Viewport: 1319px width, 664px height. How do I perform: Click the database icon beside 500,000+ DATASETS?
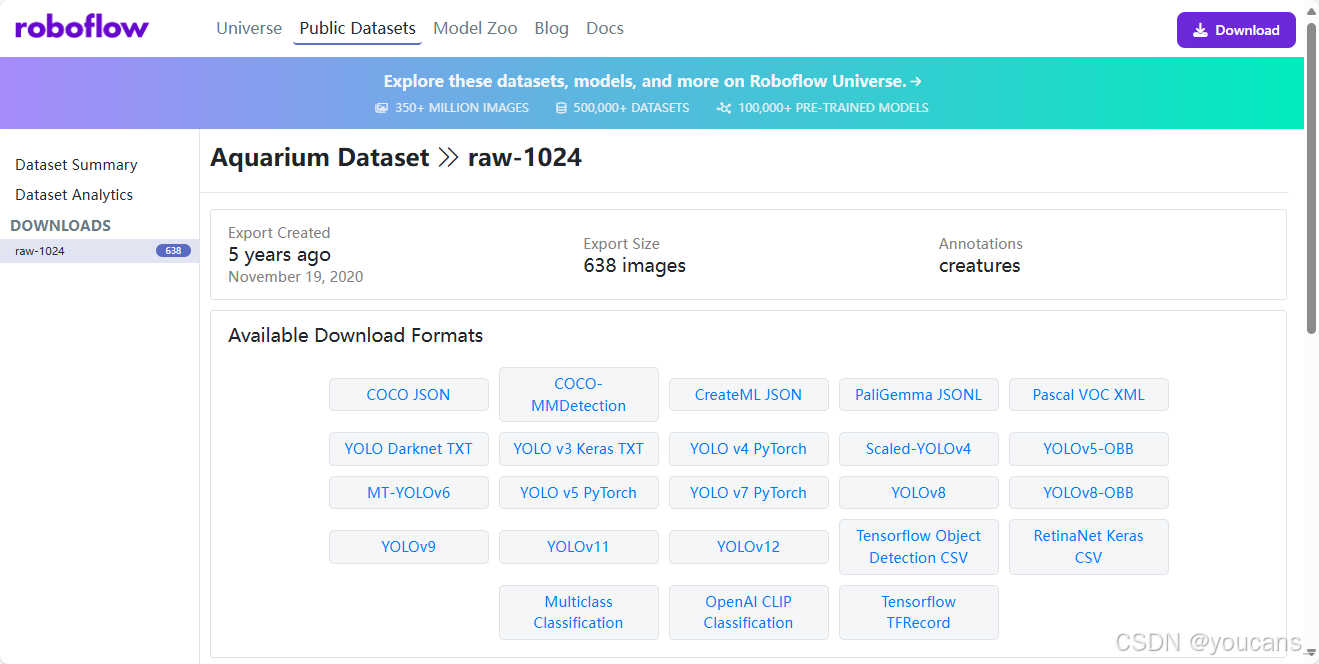(561, 108)
